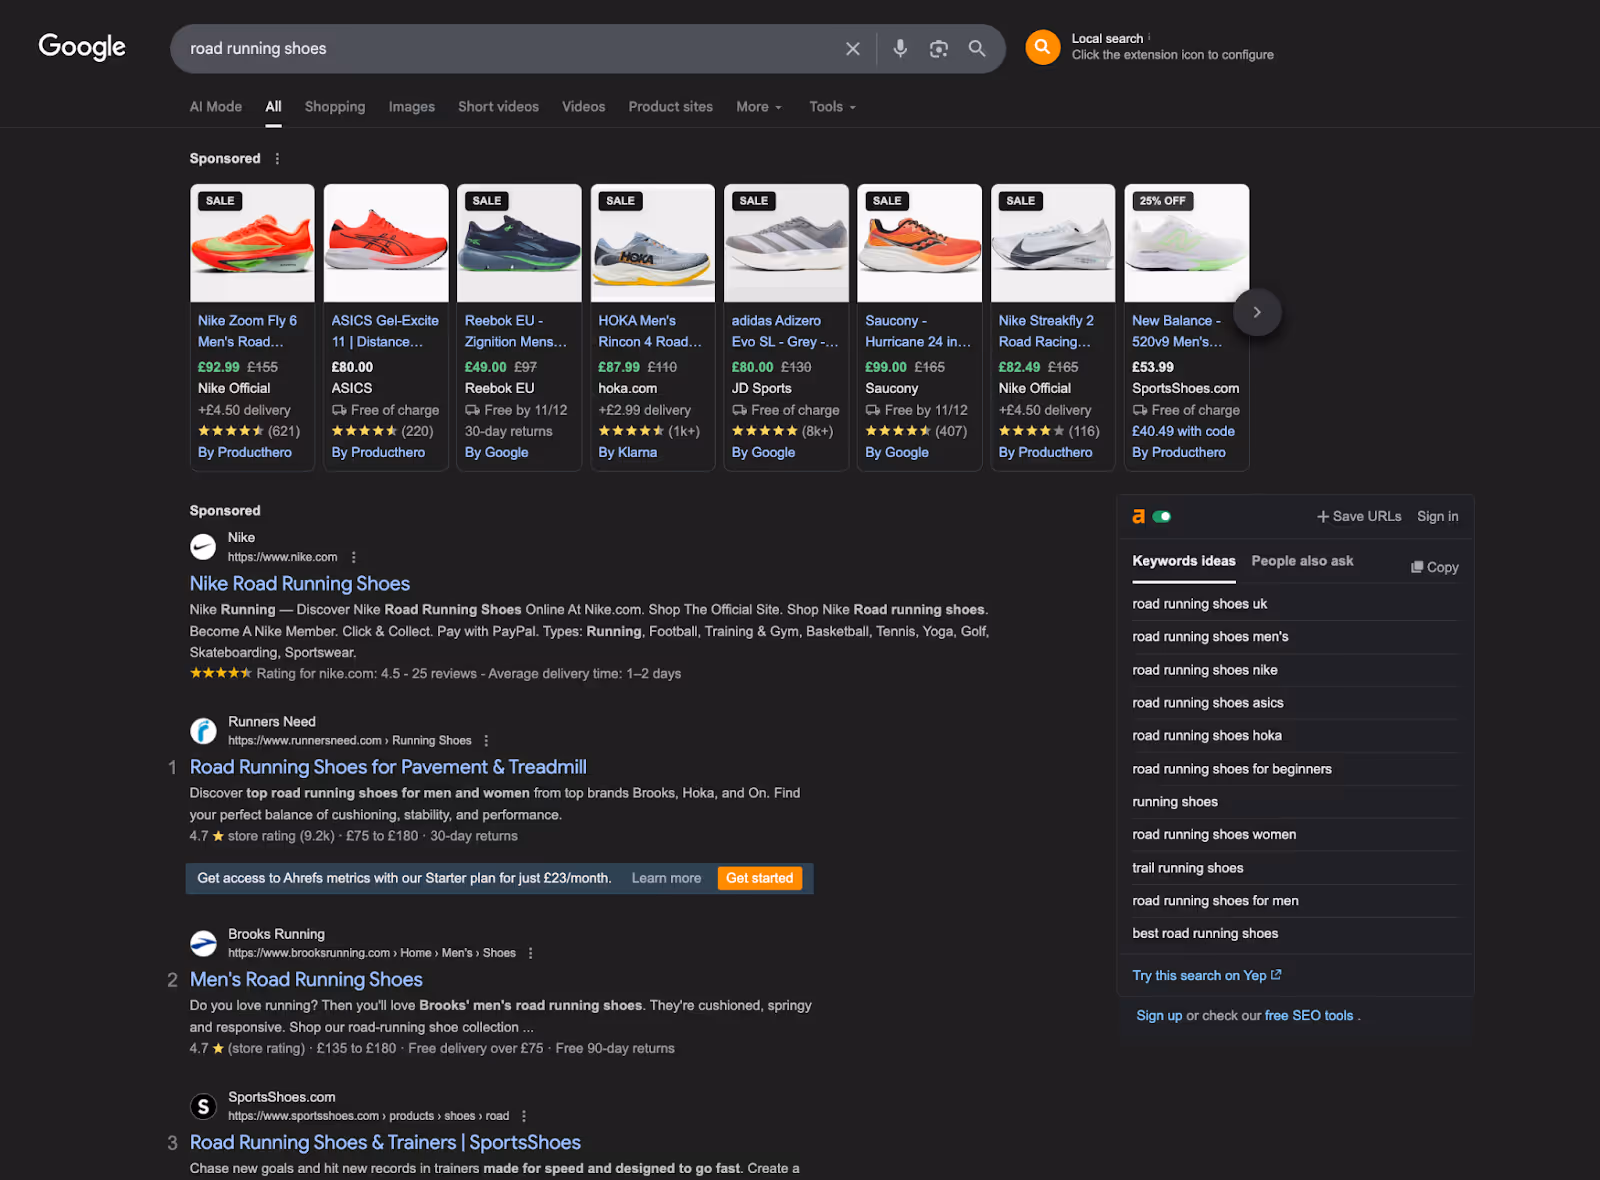
Task: Select the Shopping tab
Action: (335, 107)
